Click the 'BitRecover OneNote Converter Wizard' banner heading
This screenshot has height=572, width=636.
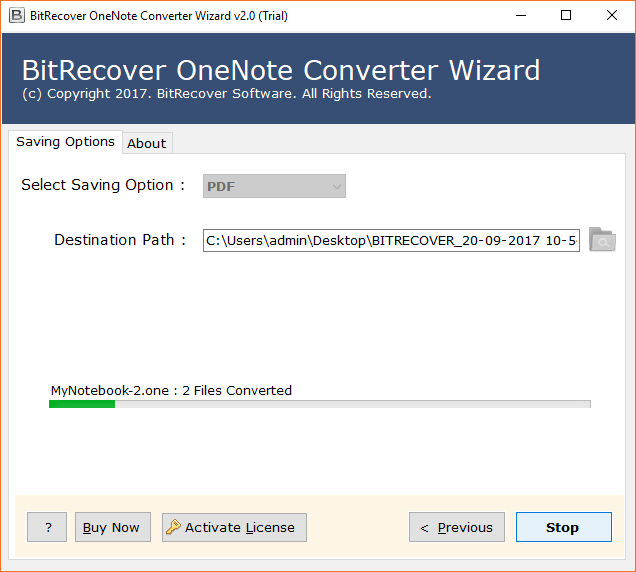(x=281, y=70)
